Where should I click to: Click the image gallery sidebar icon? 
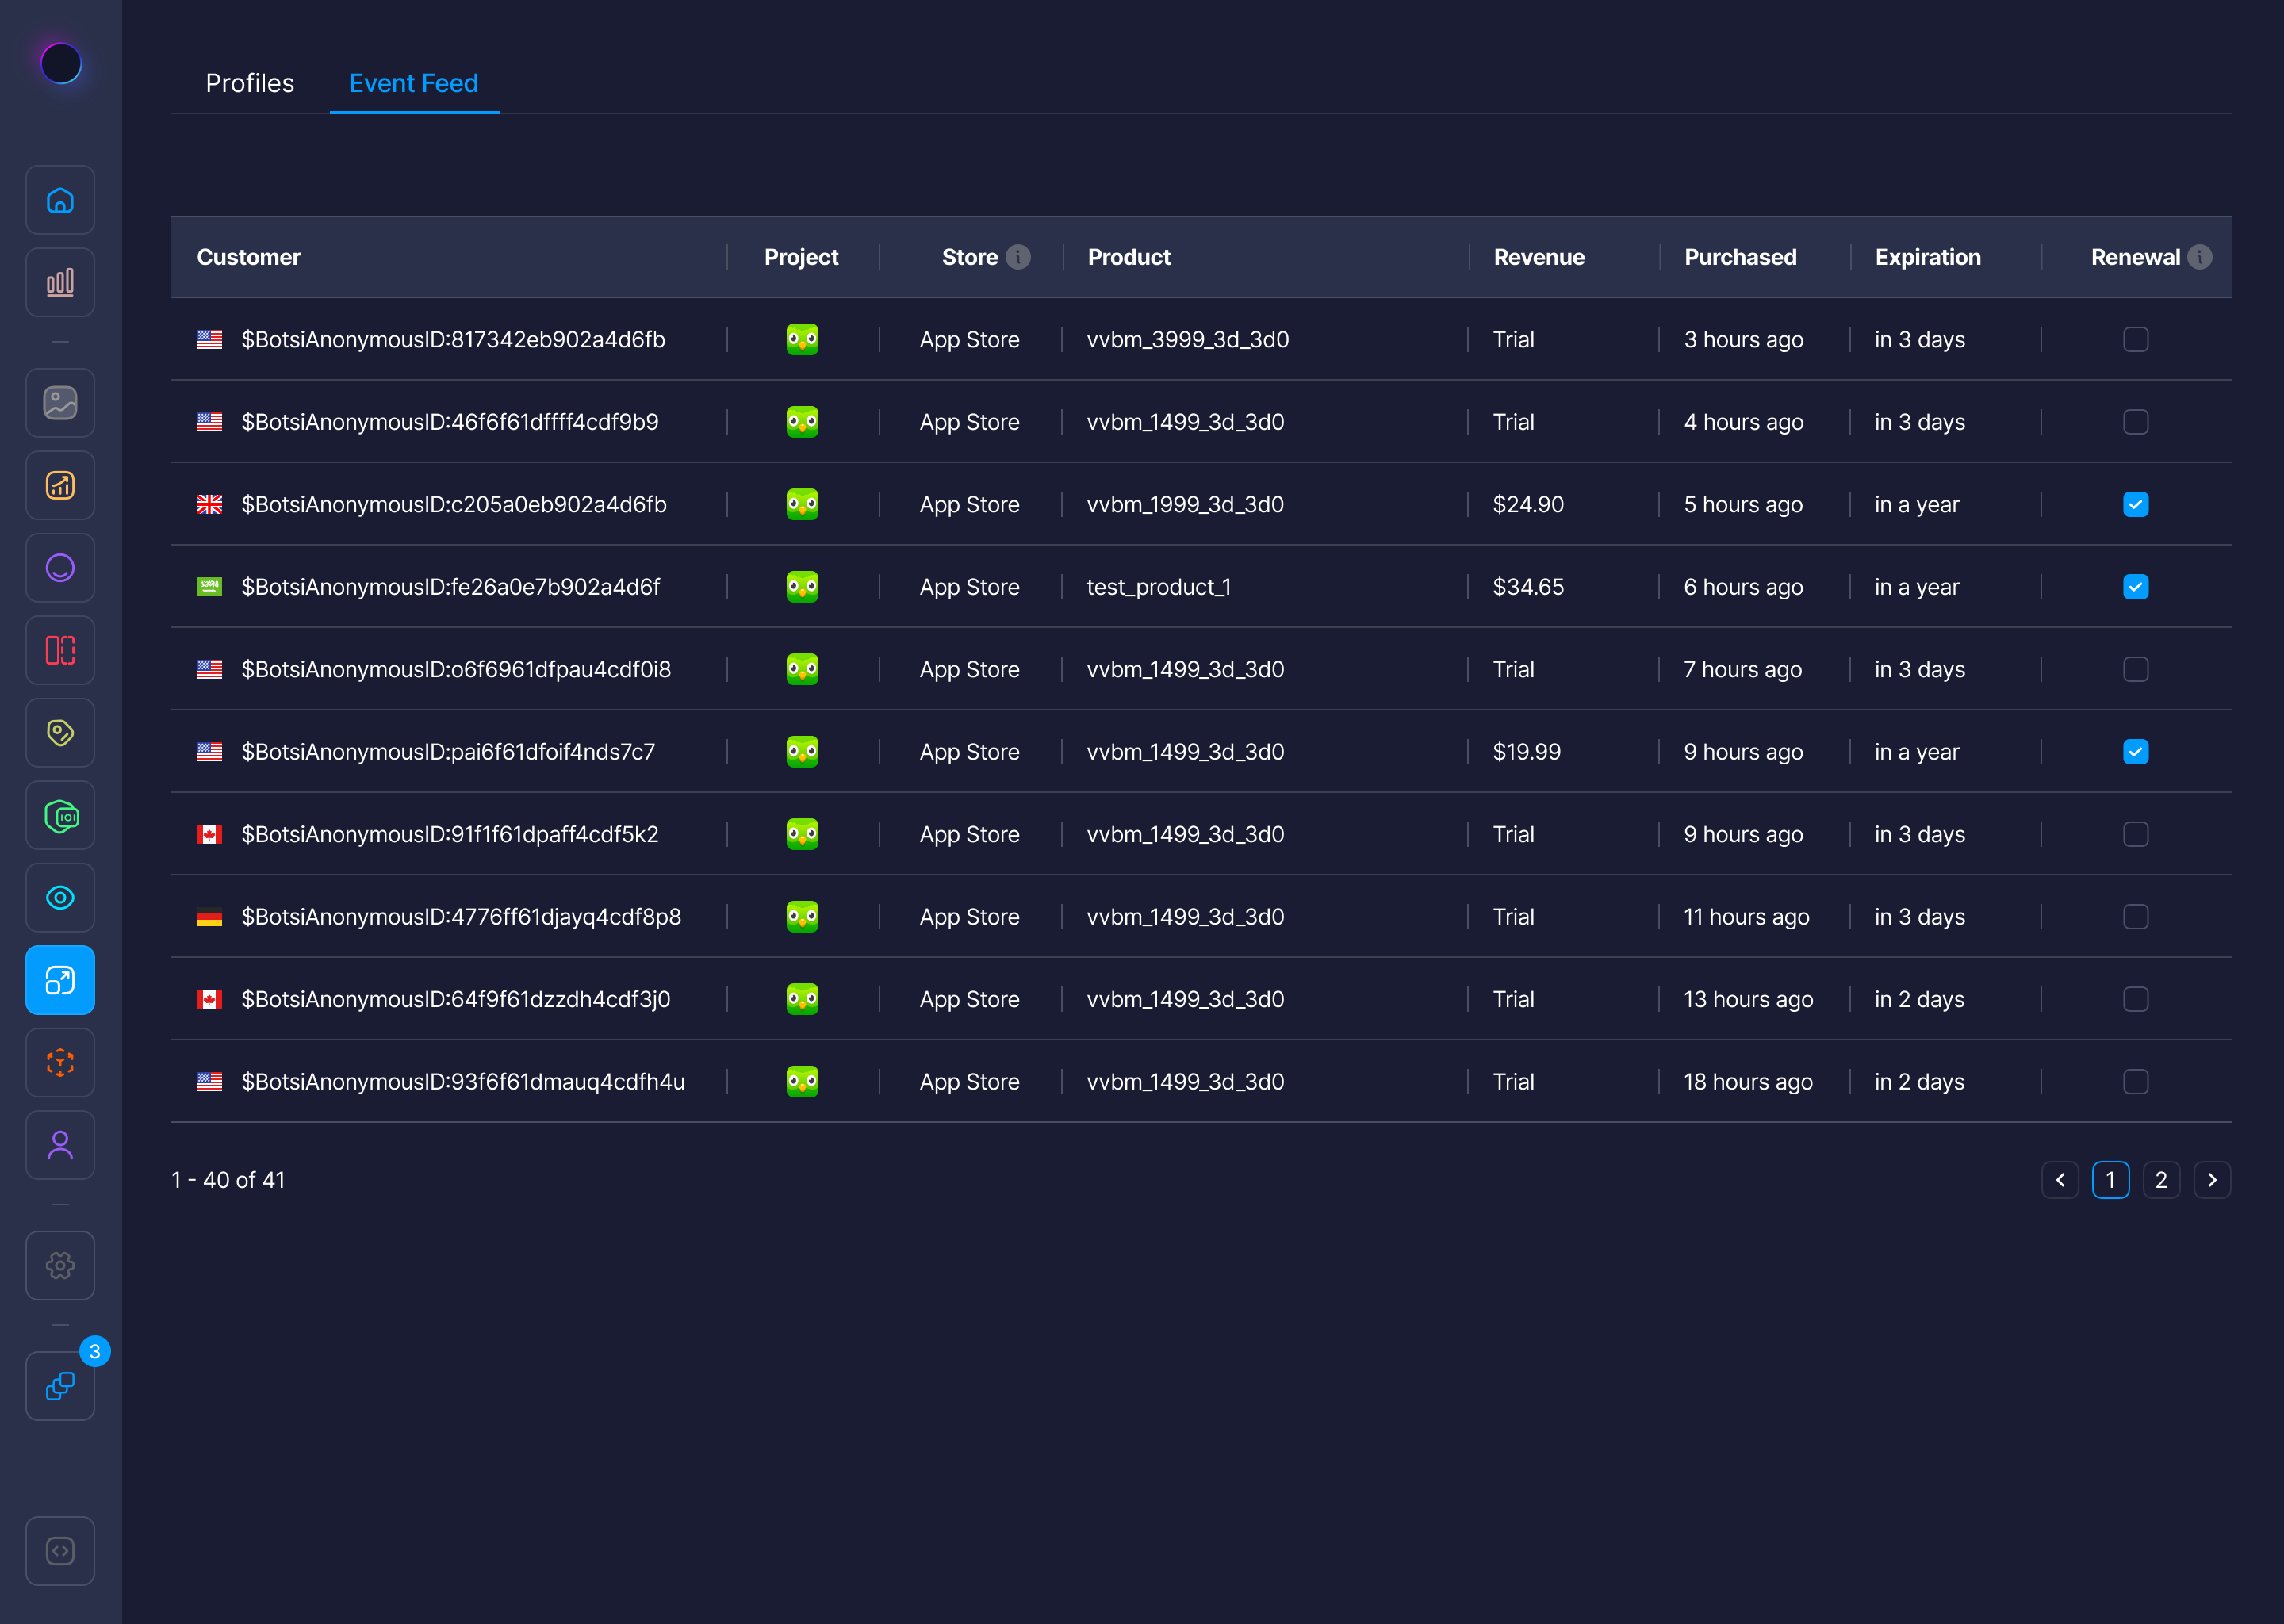[x=60, y=403]
